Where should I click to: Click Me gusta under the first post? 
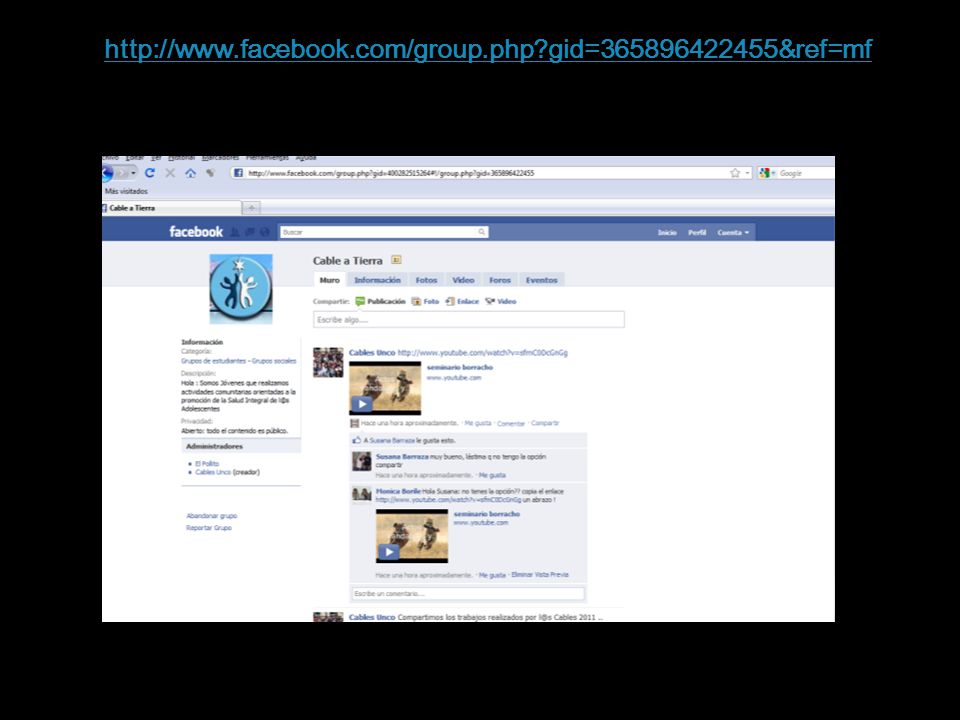478,423
